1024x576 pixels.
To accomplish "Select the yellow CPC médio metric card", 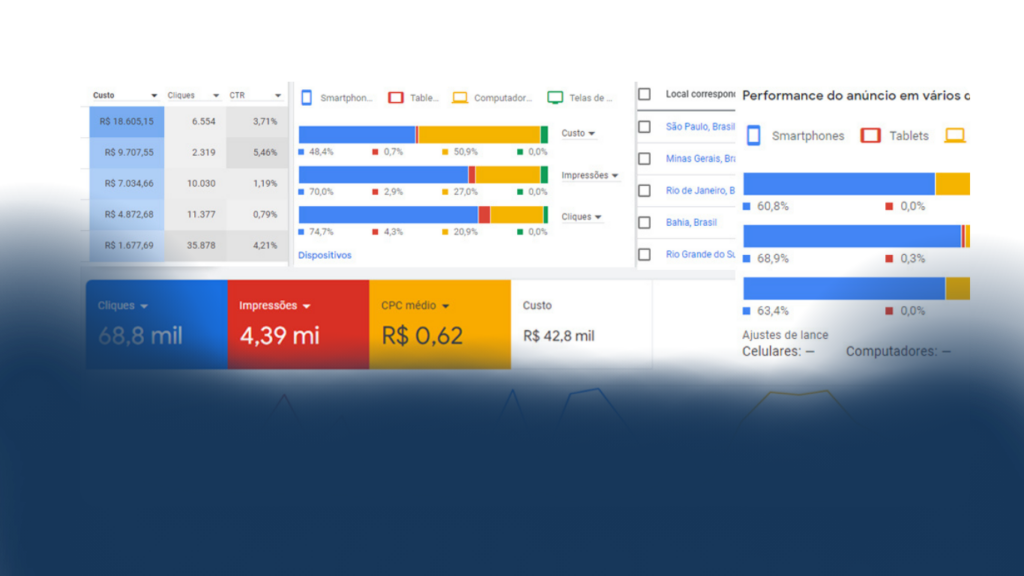I will pos(439,324).
